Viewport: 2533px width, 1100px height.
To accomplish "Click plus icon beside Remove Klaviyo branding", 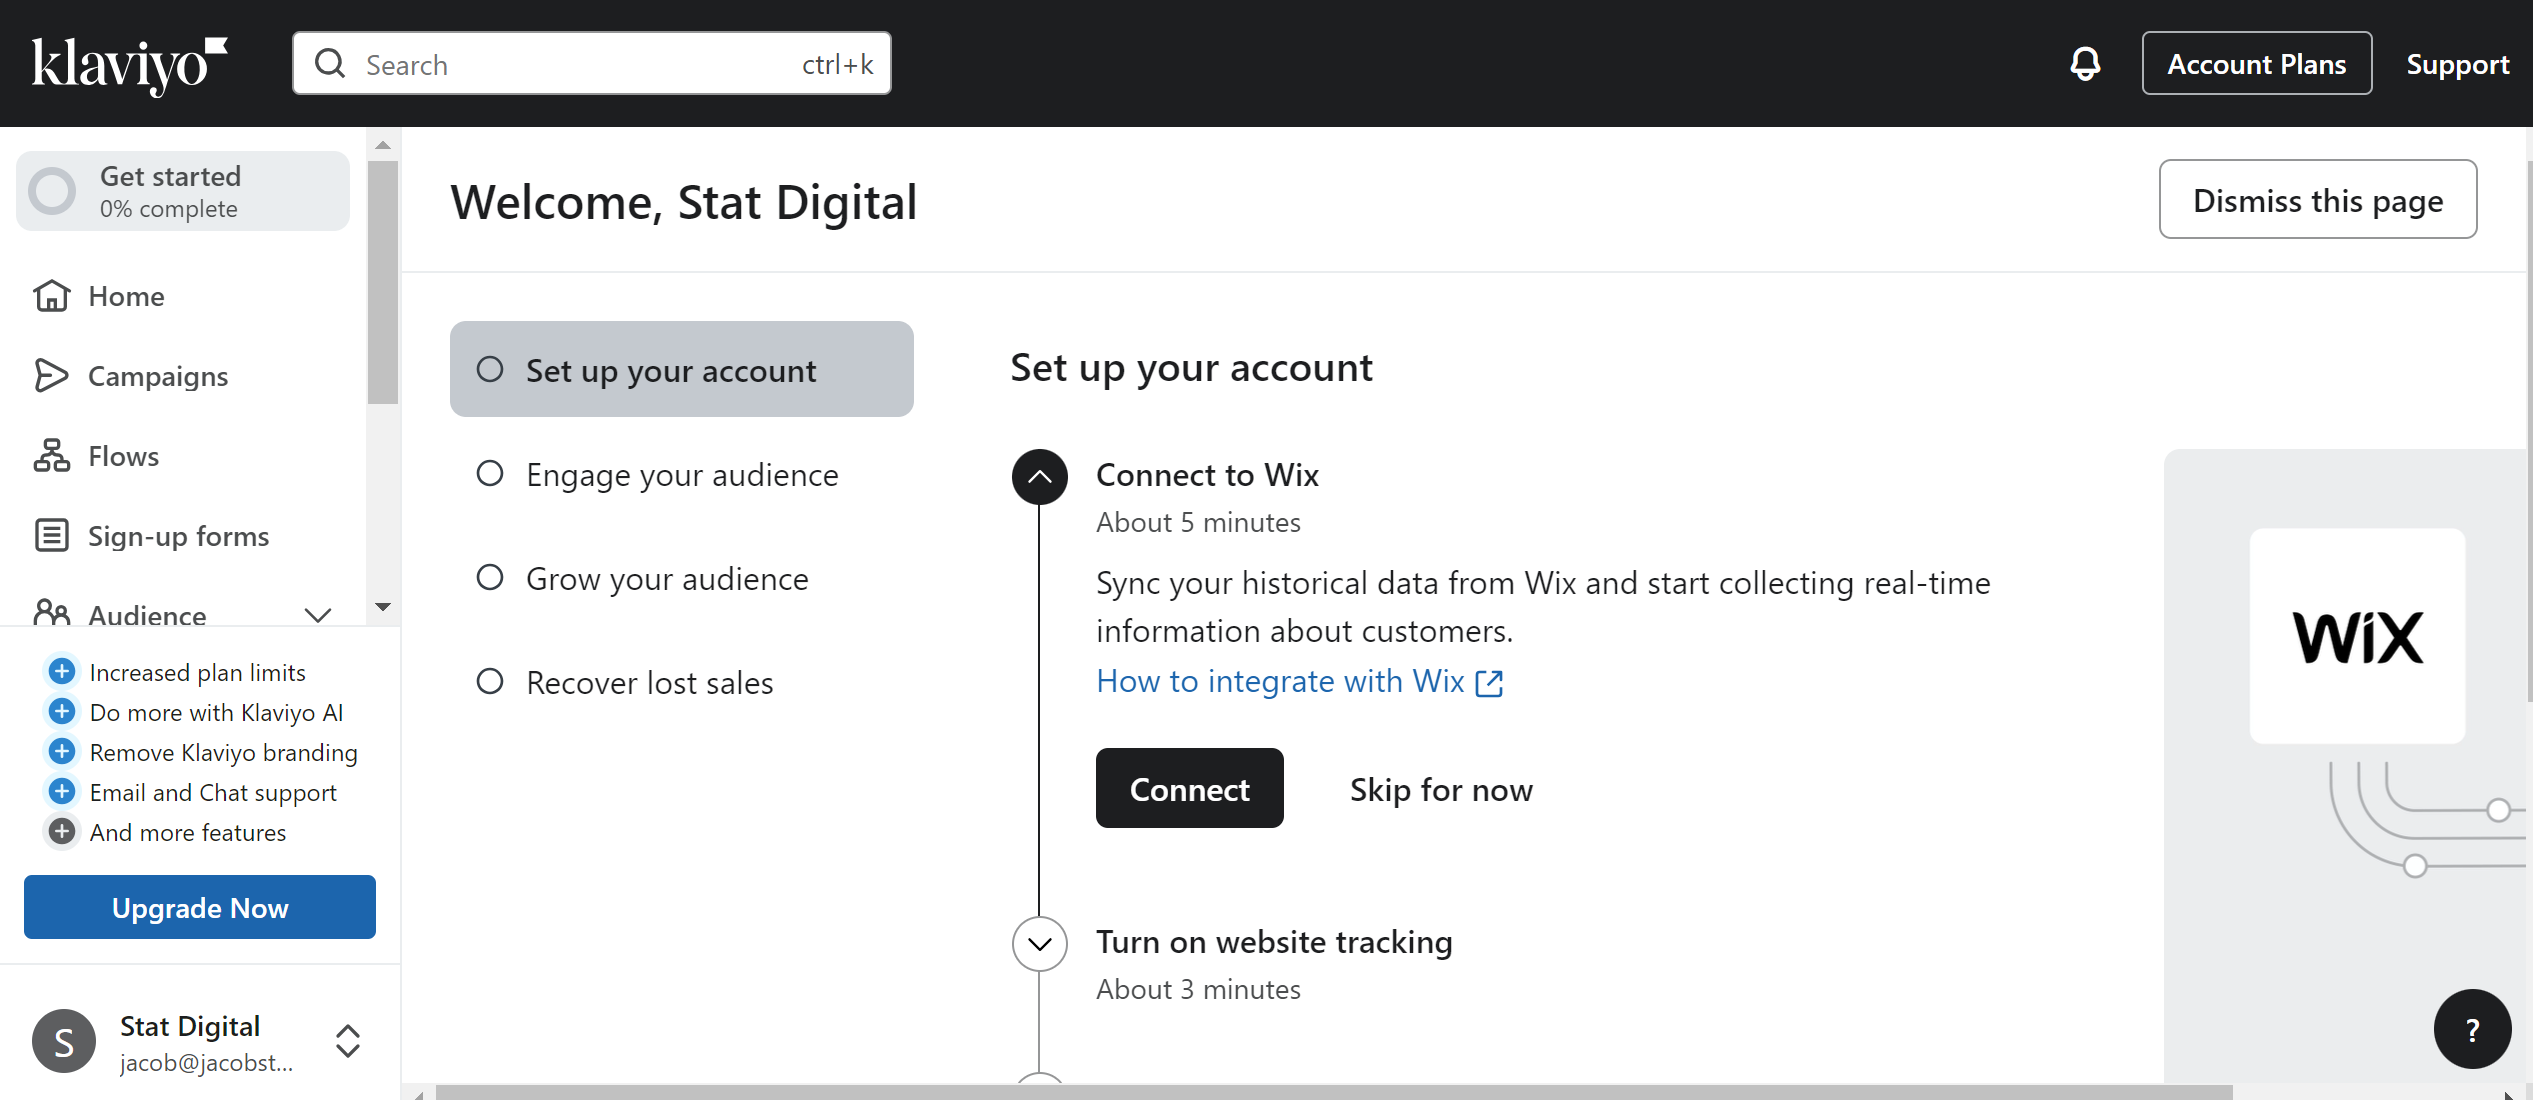I will [x=62, y=751].
